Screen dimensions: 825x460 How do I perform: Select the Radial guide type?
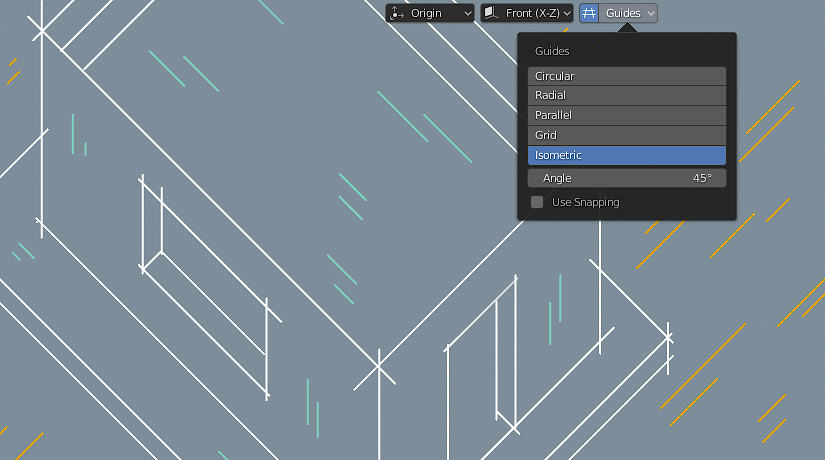pyautogui.click(x=626, y=96)
